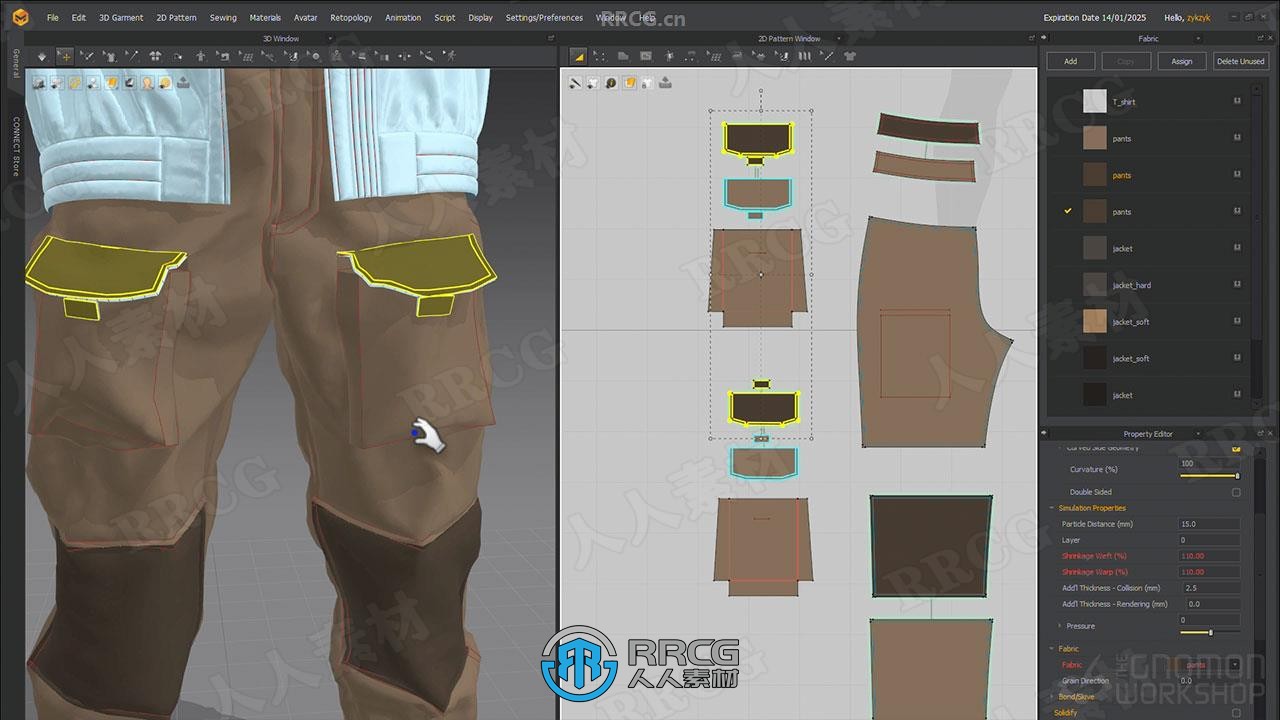Viewport: 1280px width, 720px height.
Task: Click the save icon for jacket_hard fabric
Action: [1237, 284]
